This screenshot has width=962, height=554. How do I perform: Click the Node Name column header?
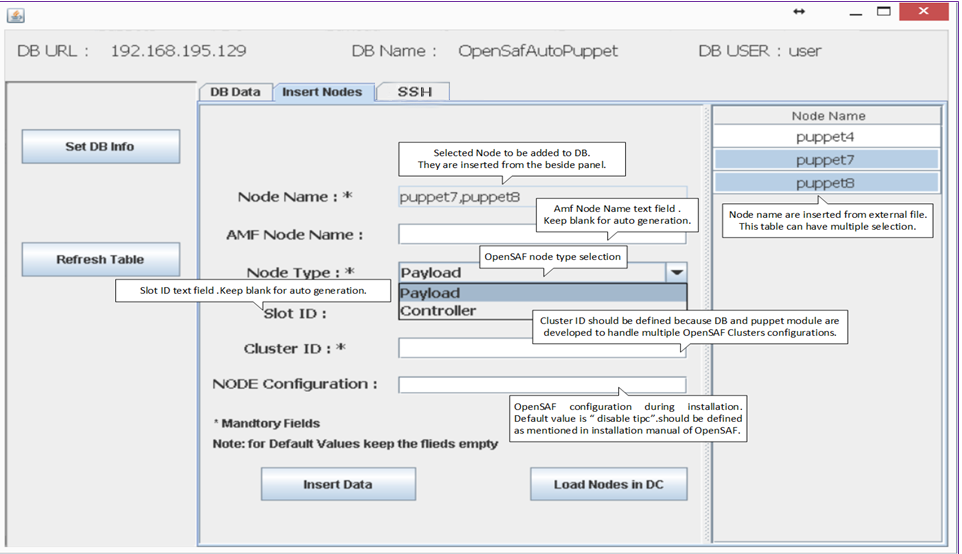[x=827, y=116]
